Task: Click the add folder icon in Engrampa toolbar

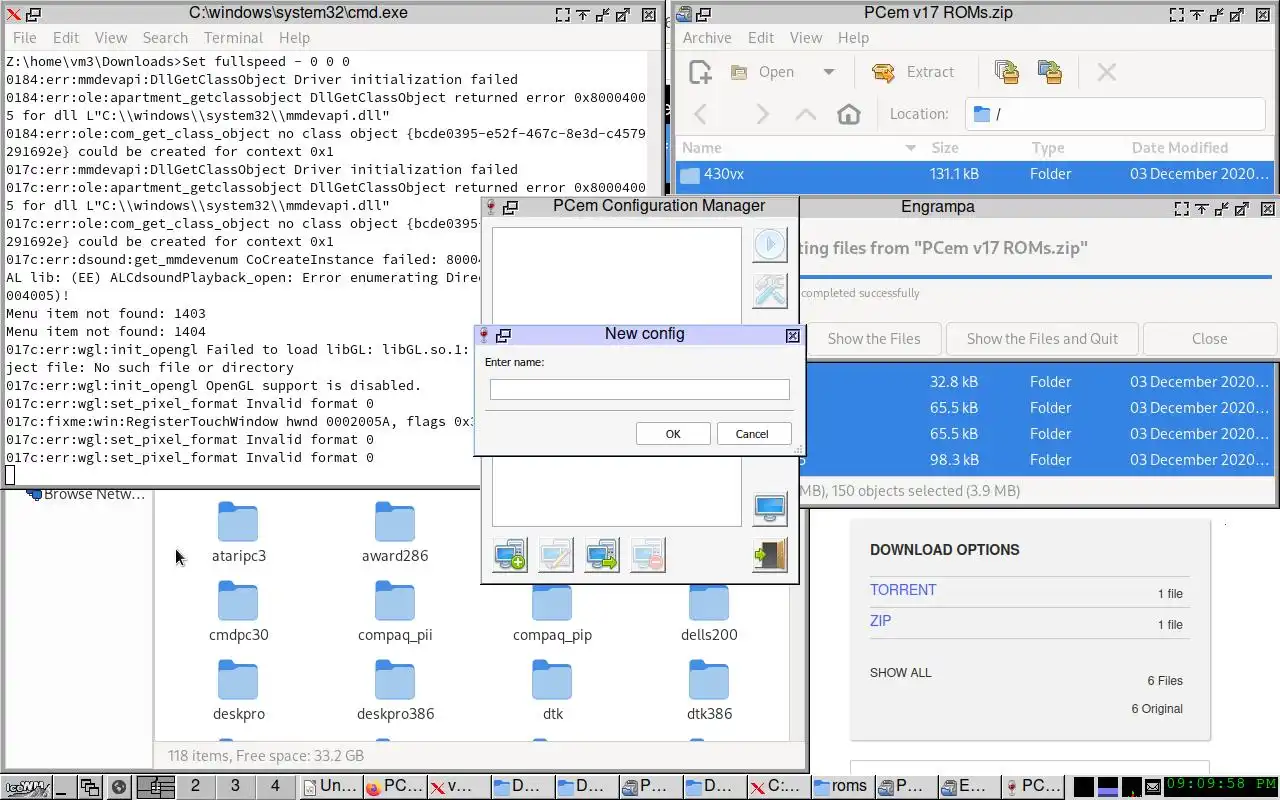Action: [x=1049, y=72]
